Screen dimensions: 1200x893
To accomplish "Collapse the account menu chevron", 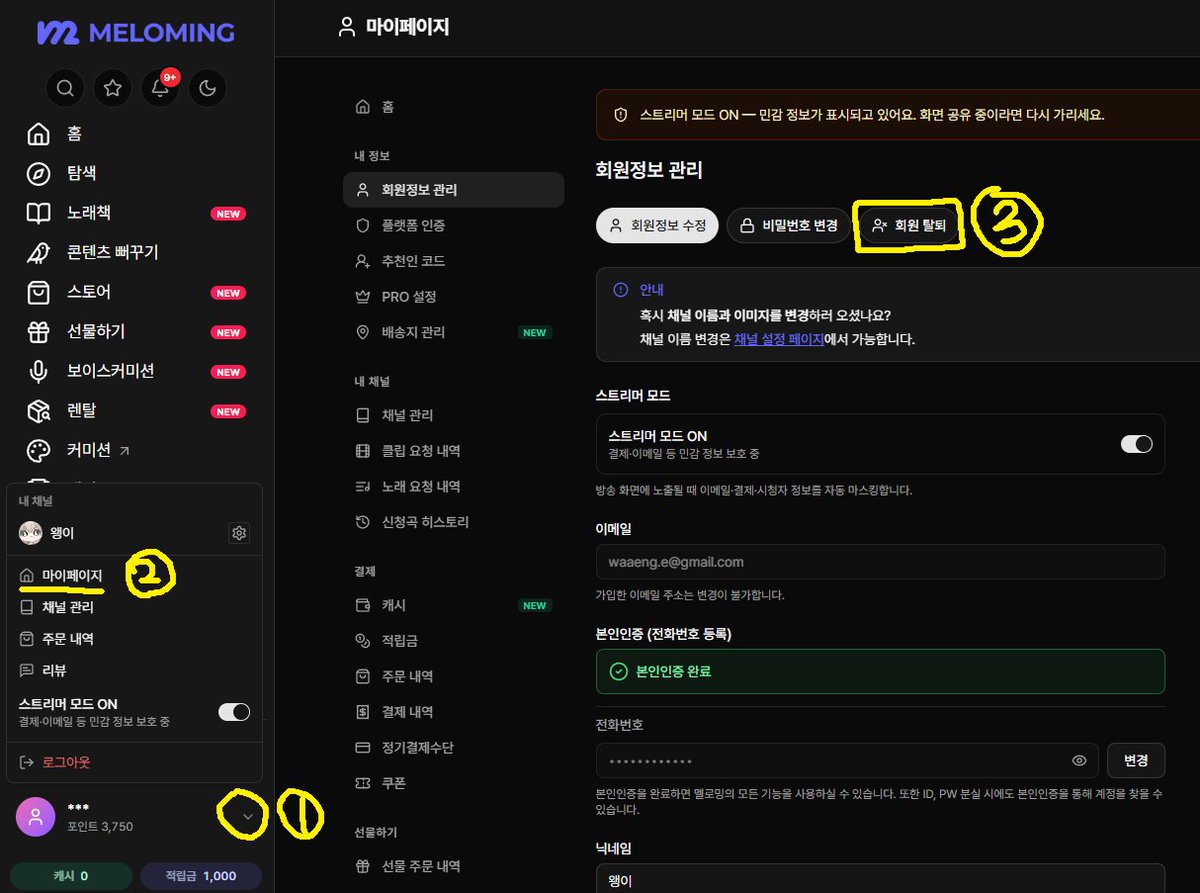I will [x=246, y=817].
